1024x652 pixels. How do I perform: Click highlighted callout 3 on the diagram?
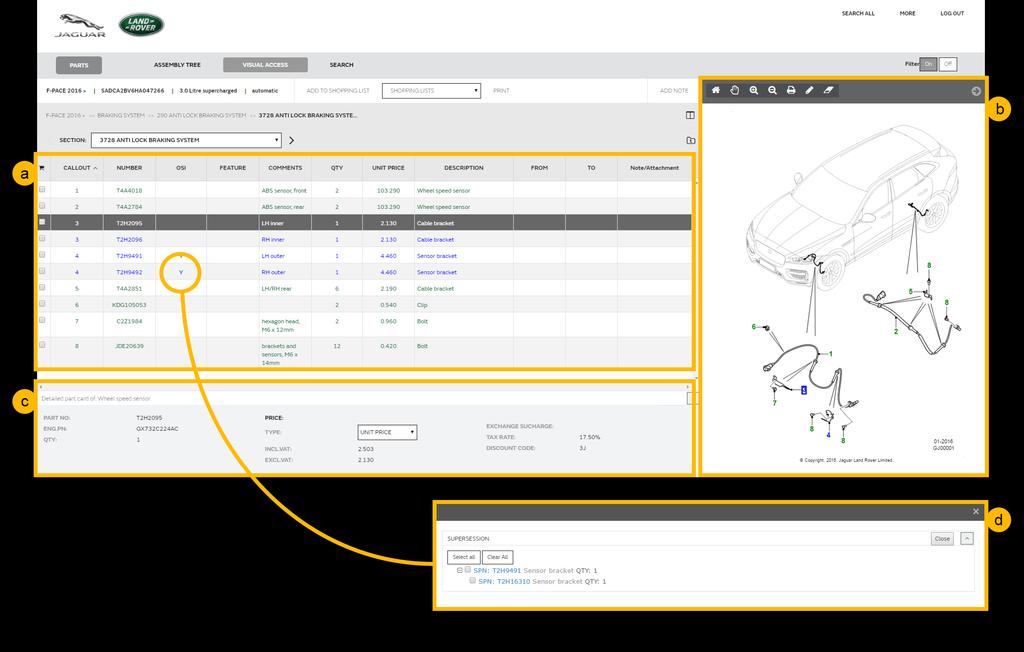tap(804, 390)
